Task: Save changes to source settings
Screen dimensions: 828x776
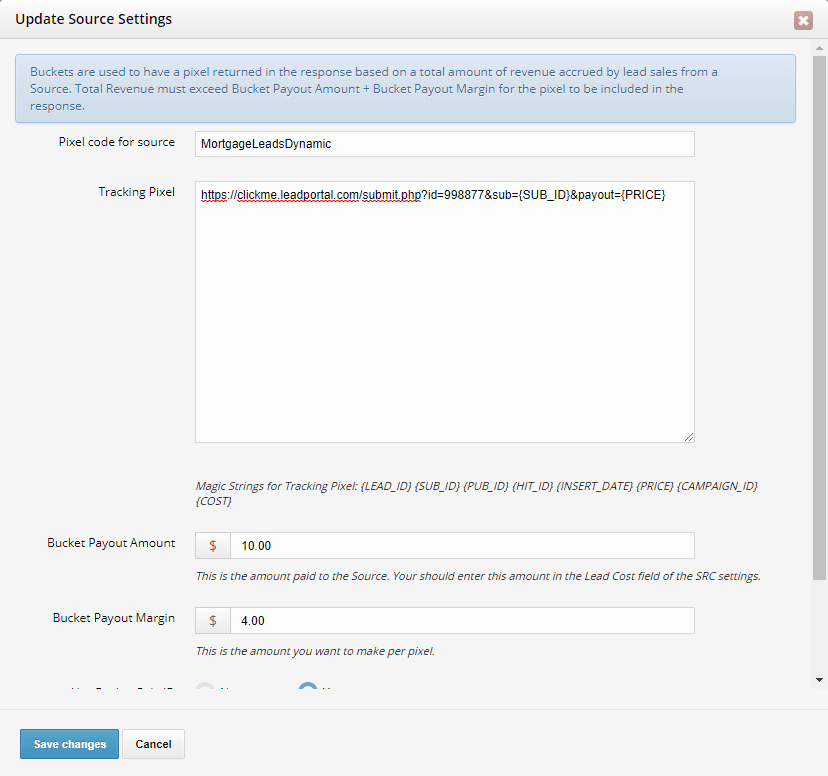Action: [69, 744]
